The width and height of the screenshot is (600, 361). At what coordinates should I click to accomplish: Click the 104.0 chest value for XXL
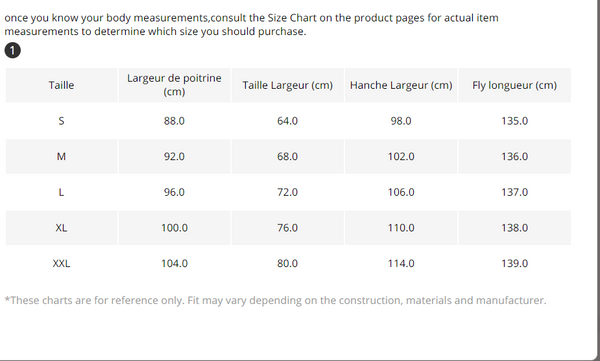[x=174, y=263]
